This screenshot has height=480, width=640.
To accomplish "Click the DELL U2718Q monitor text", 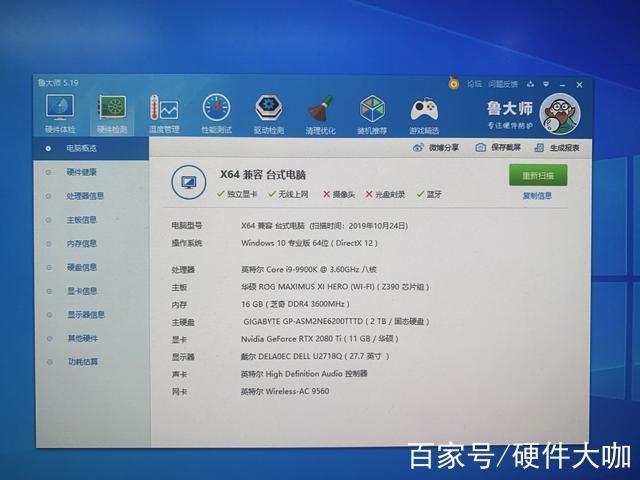I will (x=315, y=356).
